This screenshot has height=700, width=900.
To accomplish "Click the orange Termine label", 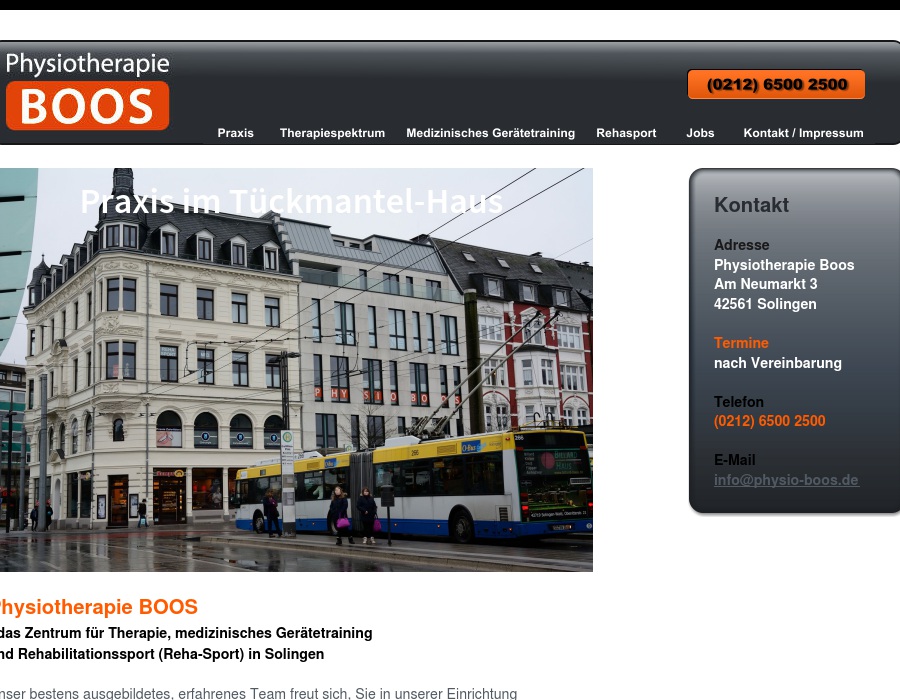I will pyautogui.click(x=741, y=343).
